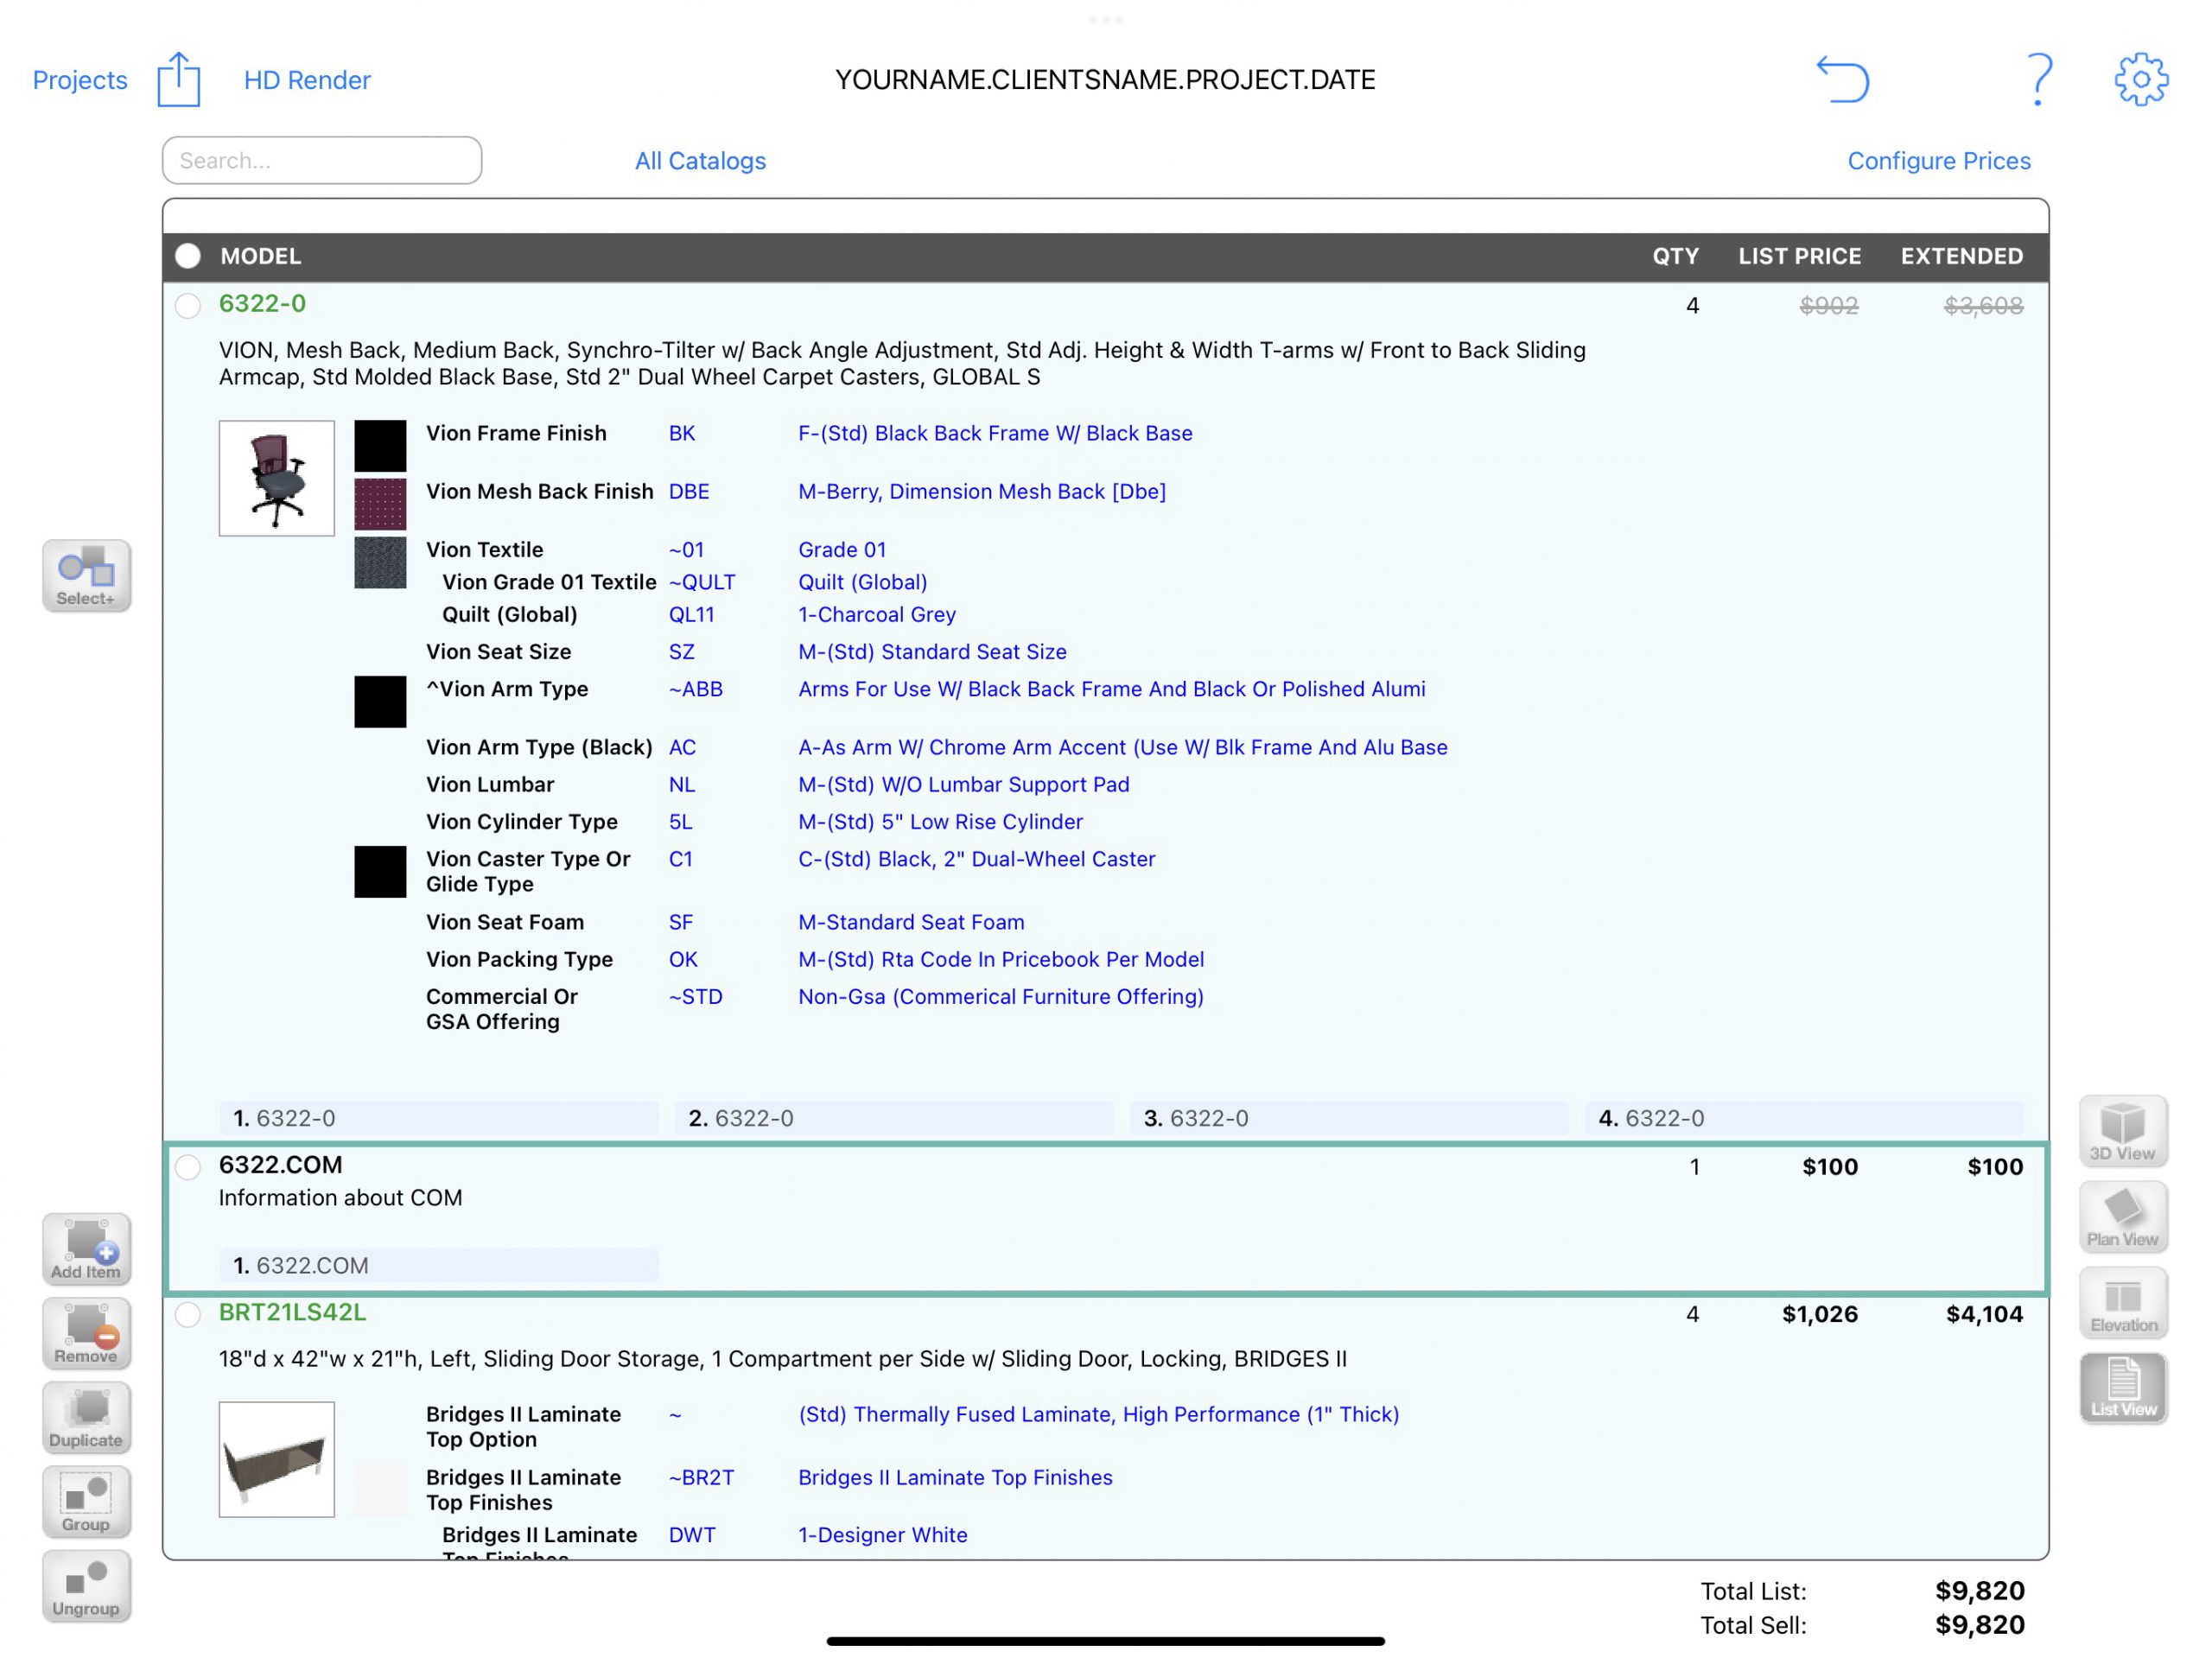Tap the share/export icon
The image size is (2212, 1658).
179,79
